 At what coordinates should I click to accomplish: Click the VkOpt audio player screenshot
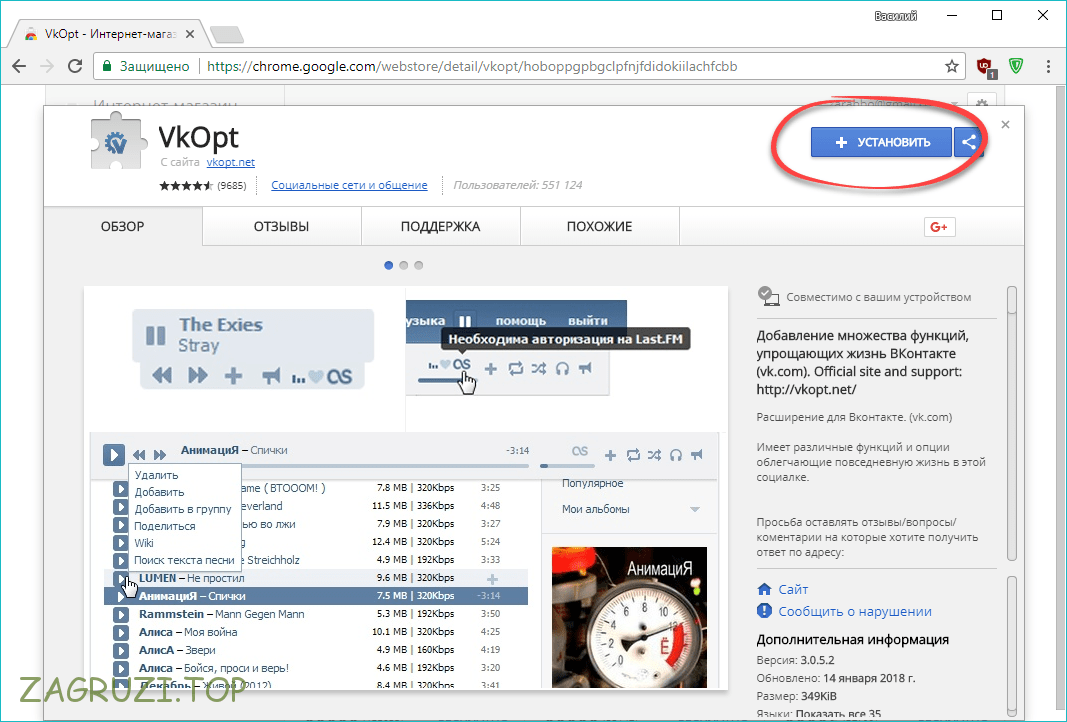(x=406, y=487)
